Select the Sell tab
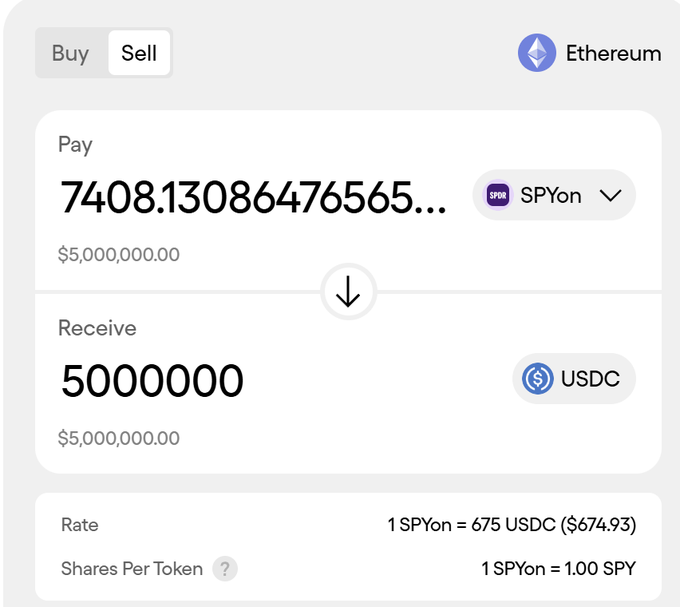This screenshot has height=607, width=680. point(139,53)
